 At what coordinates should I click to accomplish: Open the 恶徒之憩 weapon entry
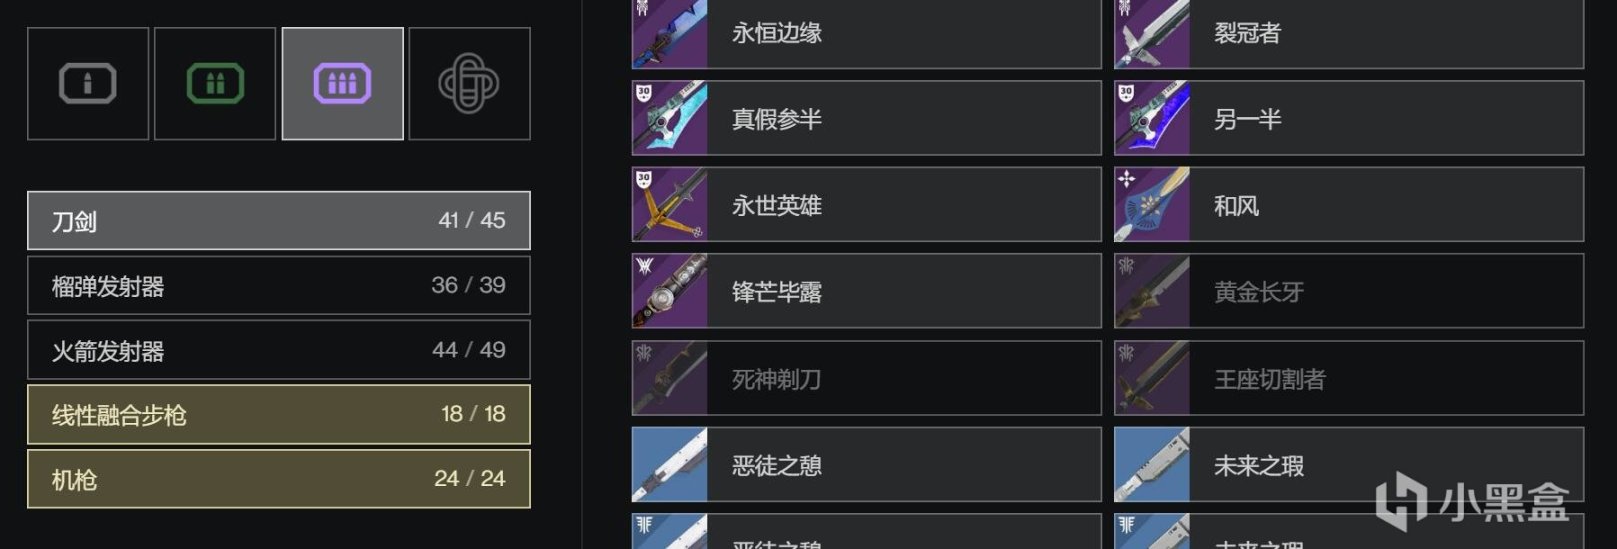(x=867, y=465)
